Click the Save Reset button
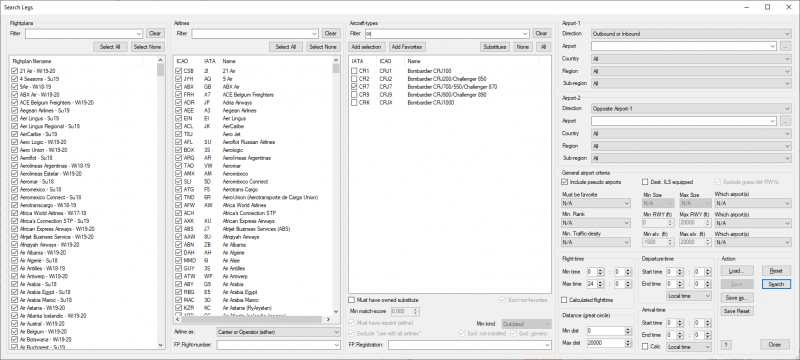Image resolution: width=800 pixels, height=360 pixels. click(x=737, y=311)
